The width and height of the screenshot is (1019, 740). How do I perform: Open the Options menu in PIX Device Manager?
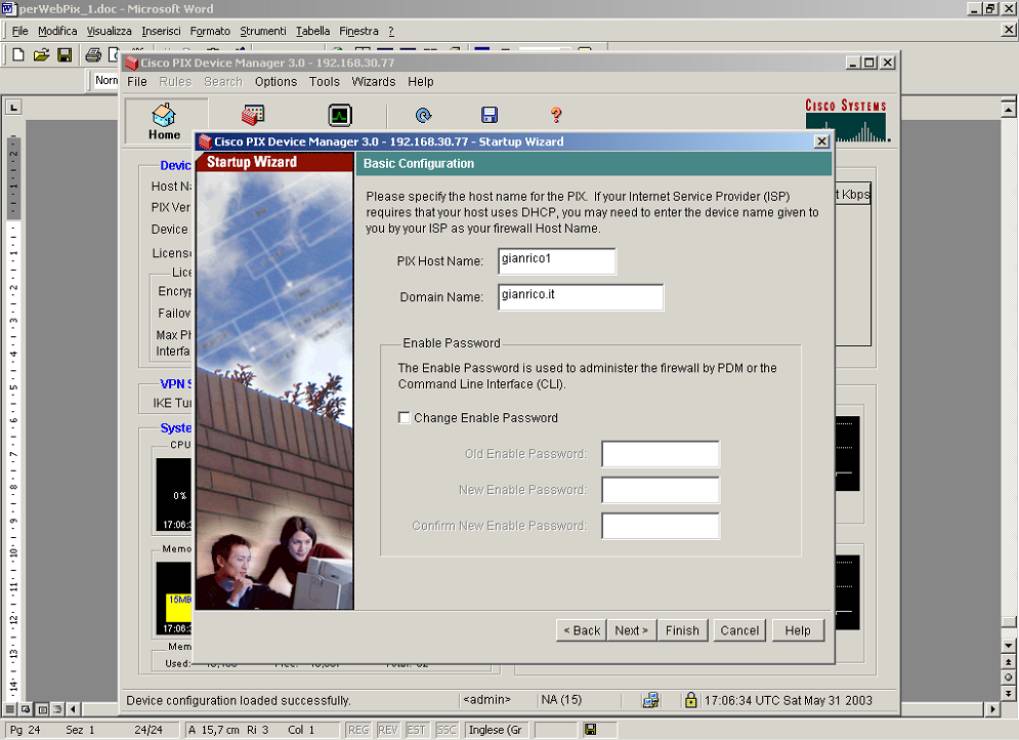tap(276, 82)
